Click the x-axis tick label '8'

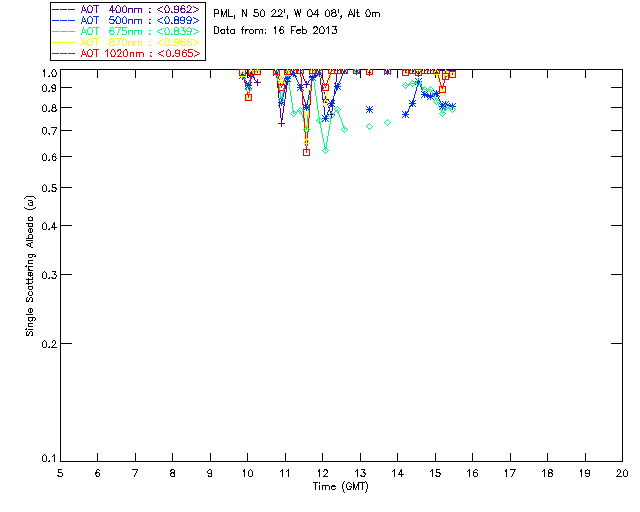[173, 473]
